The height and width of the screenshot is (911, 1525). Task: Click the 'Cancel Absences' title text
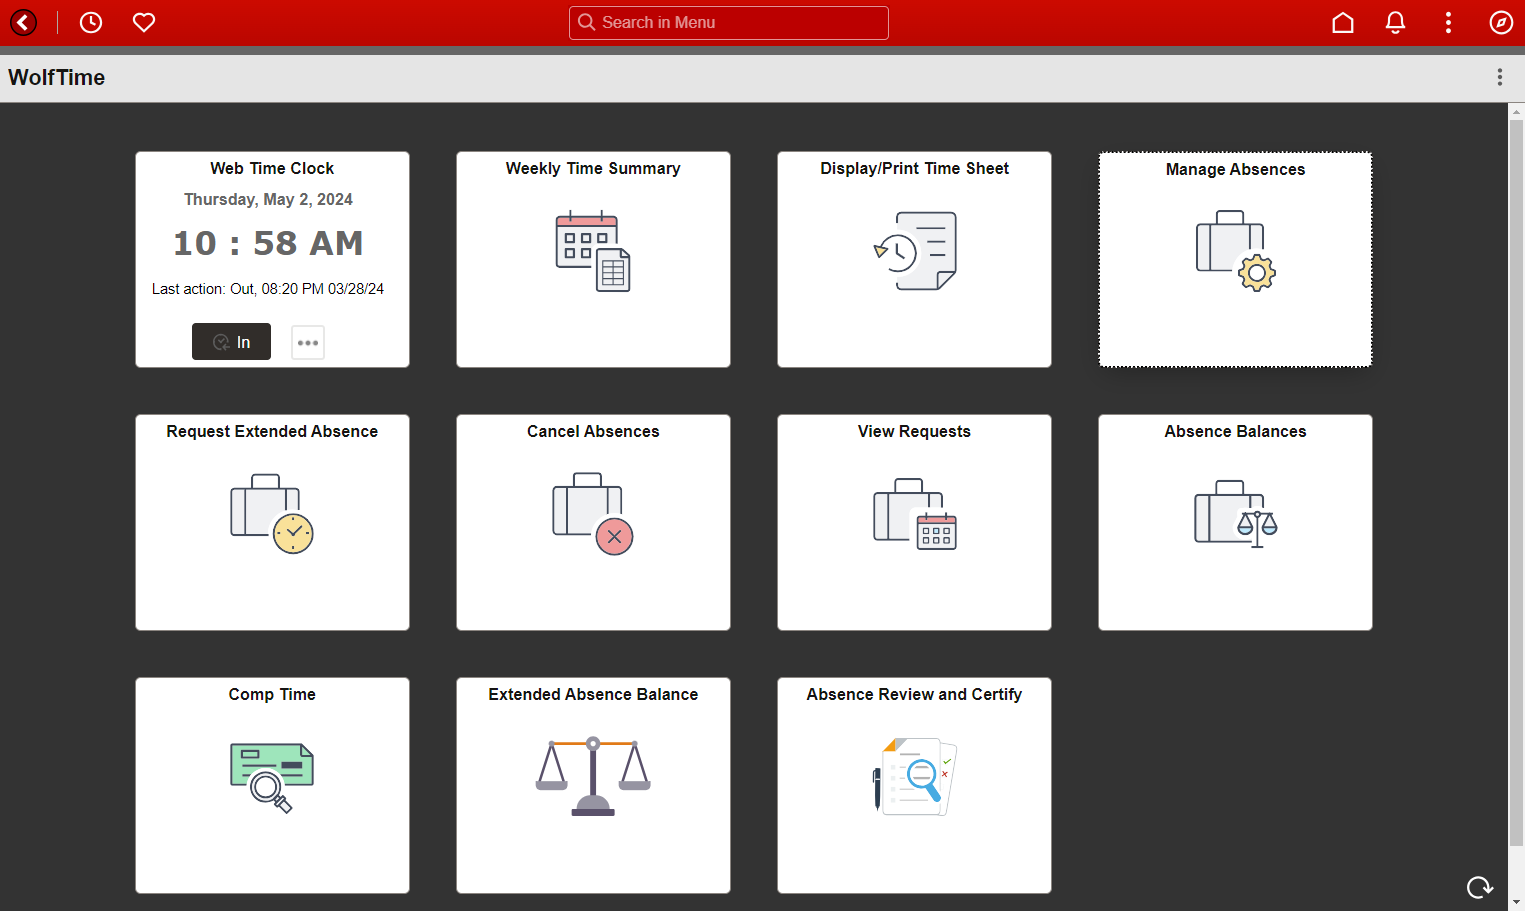[593, 431]
